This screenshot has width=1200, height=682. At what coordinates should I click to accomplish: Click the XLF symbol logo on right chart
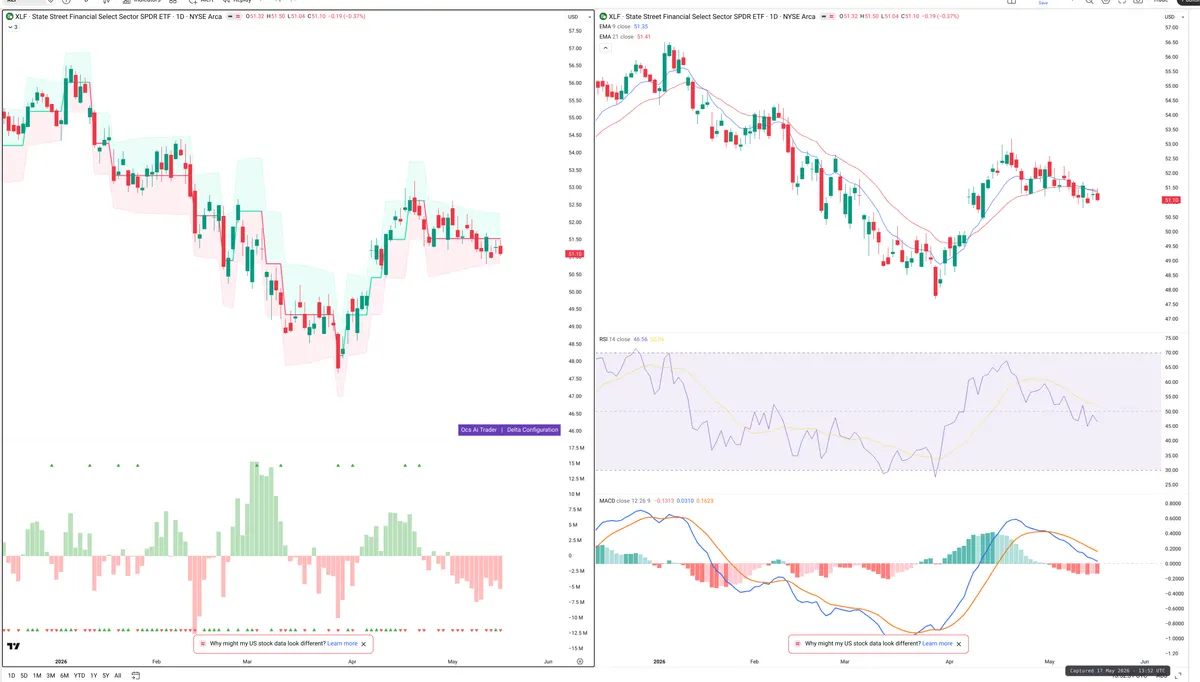click(604, 17)
